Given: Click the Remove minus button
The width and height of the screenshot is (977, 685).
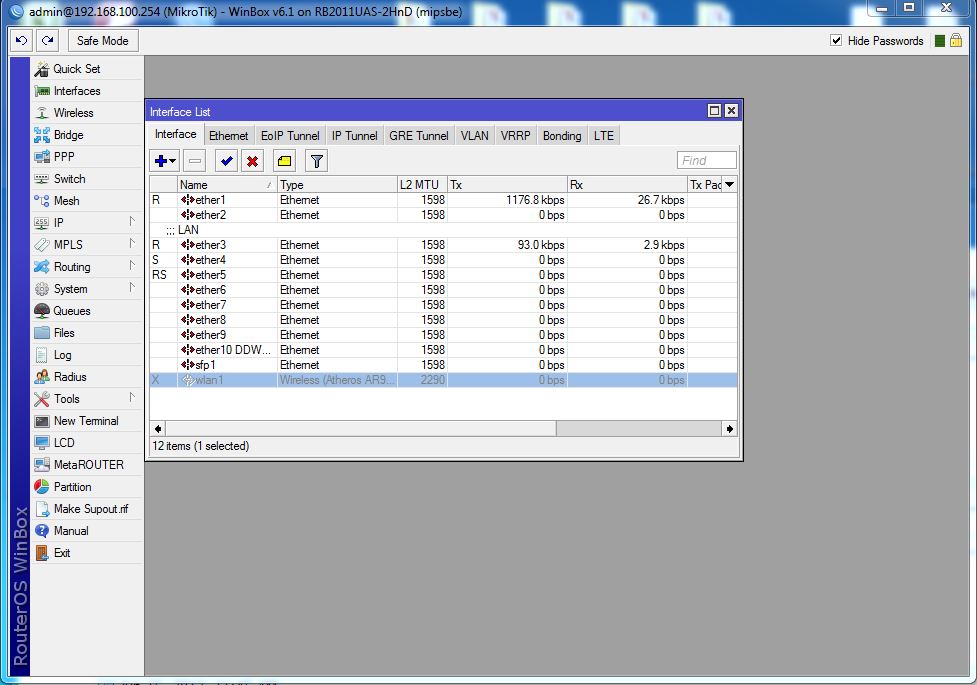Looking at the screenshot, I should coord(195,161).
